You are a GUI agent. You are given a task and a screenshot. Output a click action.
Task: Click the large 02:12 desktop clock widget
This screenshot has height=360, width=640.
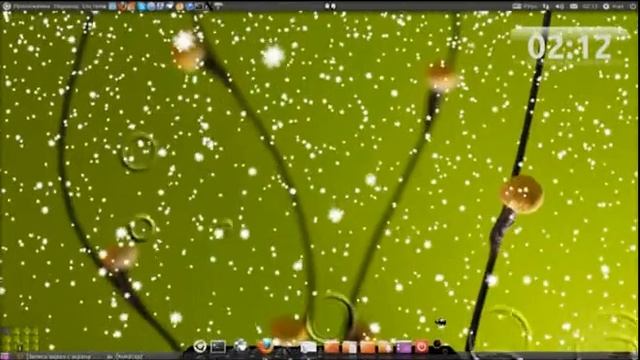[x=569, y=46]
